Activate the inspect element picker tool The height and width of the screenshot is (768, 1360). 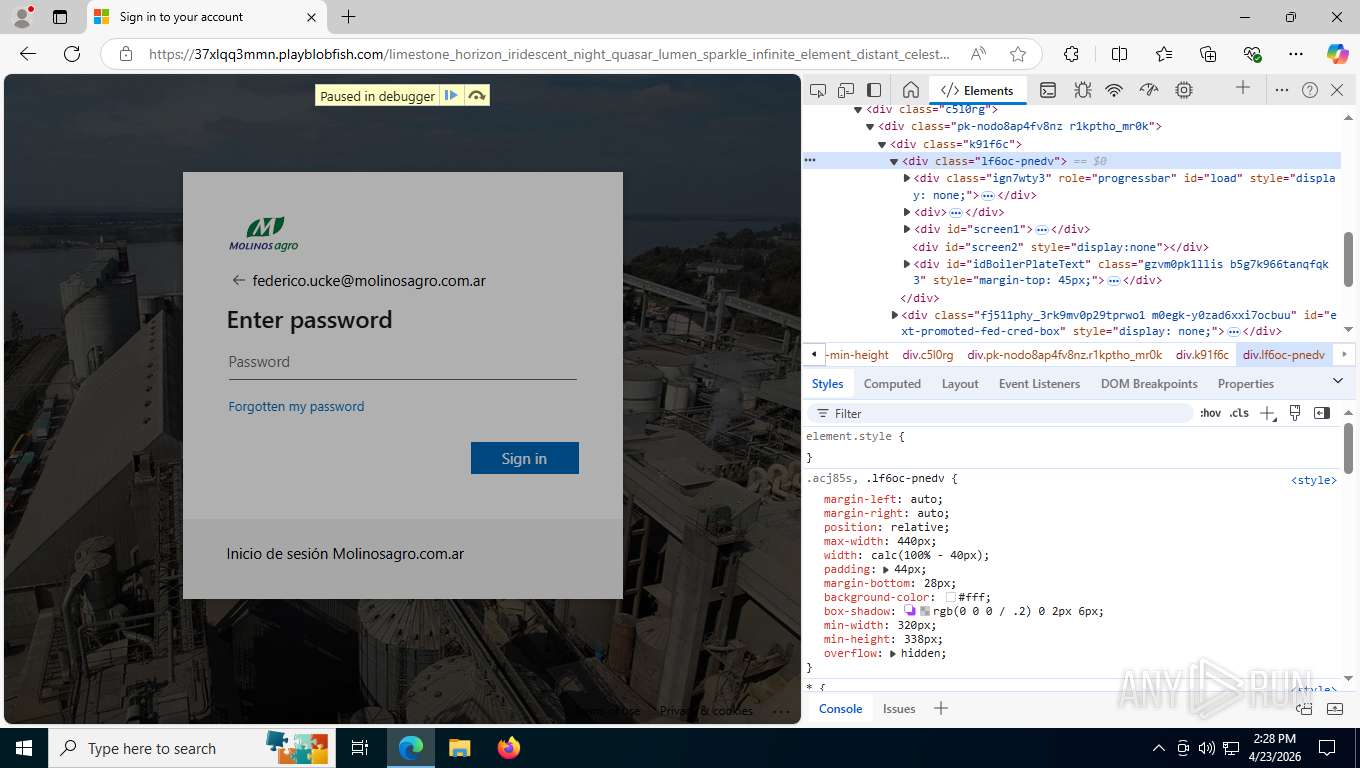click(818, 90)
